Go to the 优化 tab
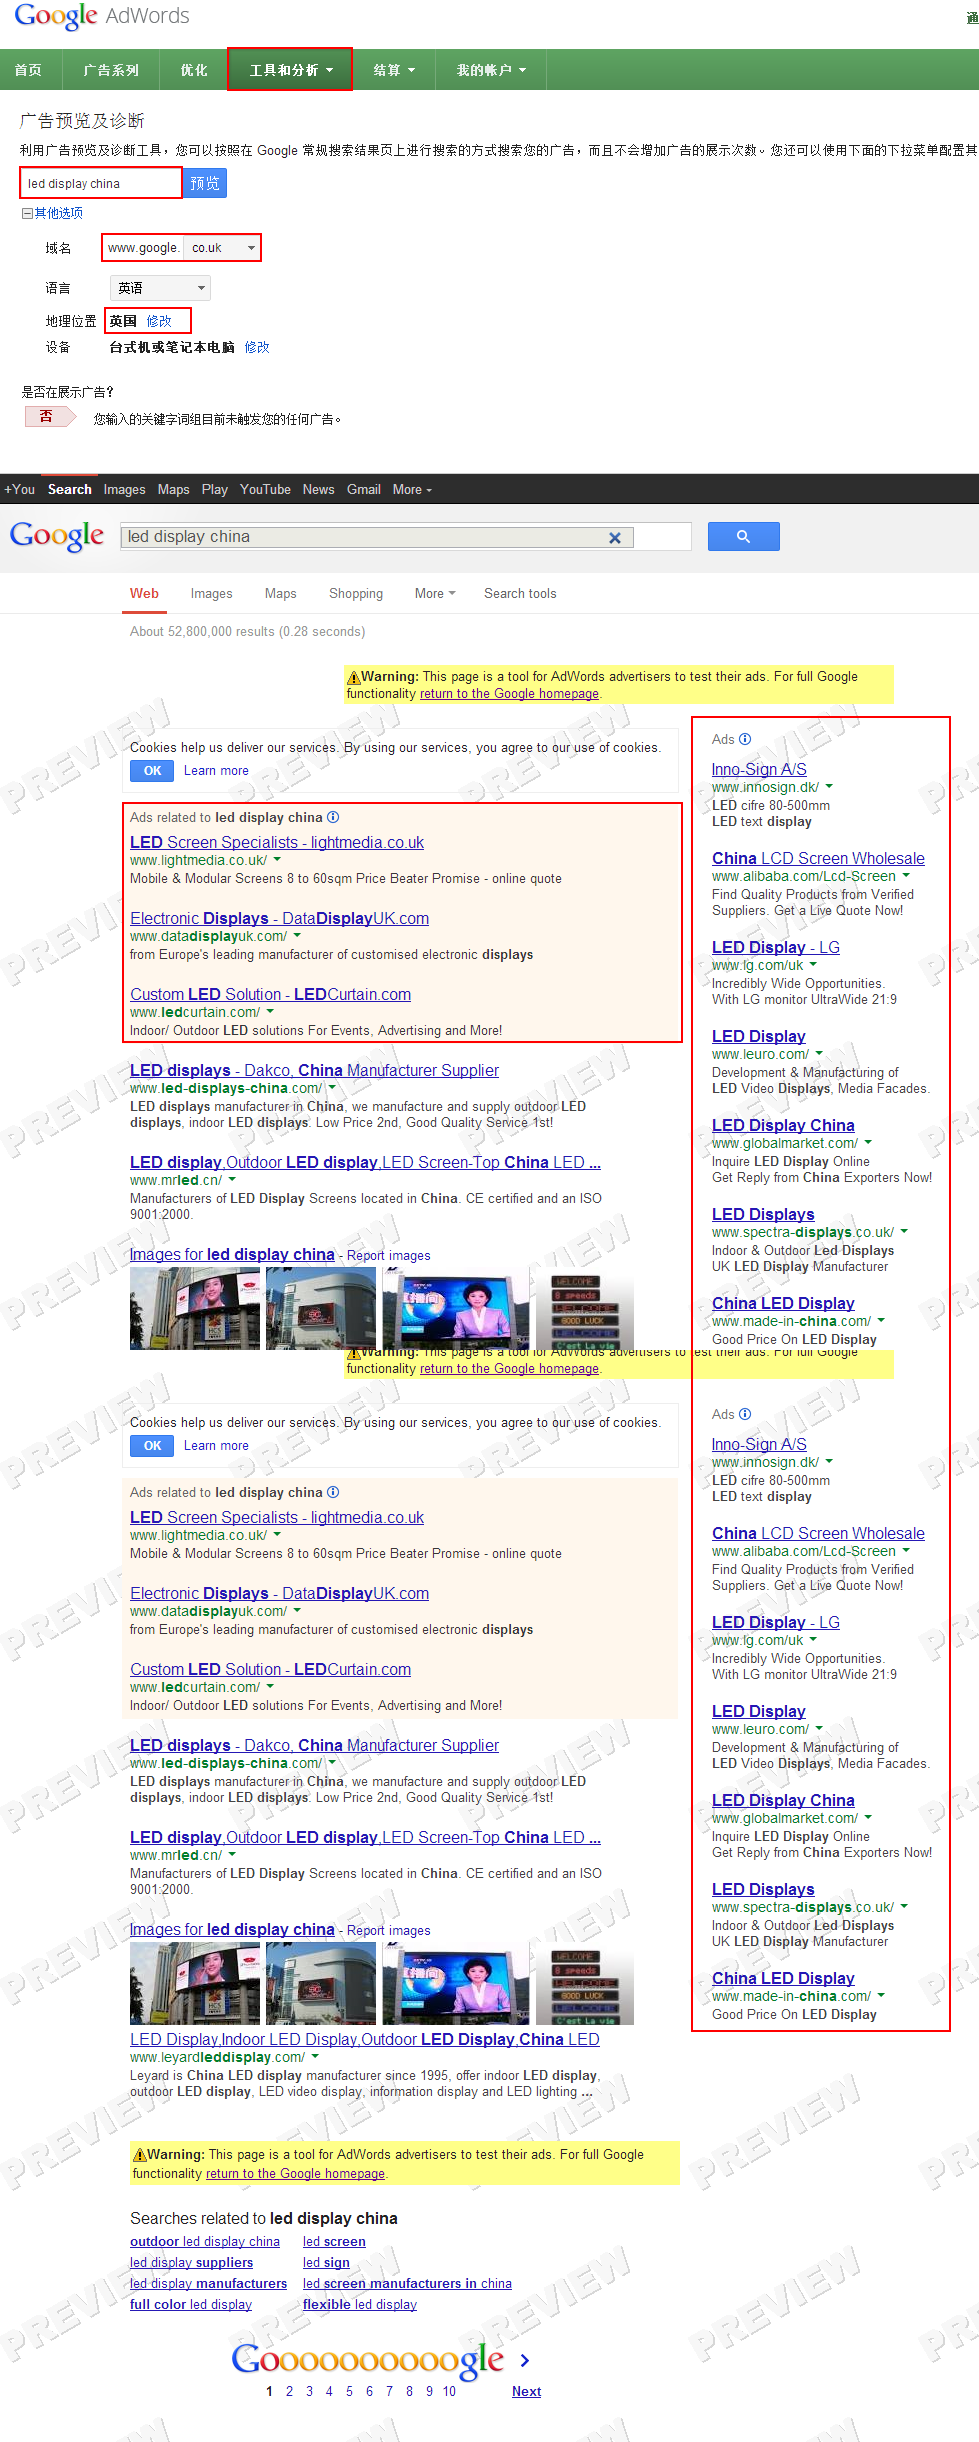The width and height of the screenshot is (979, 2442). click(194, 70)
